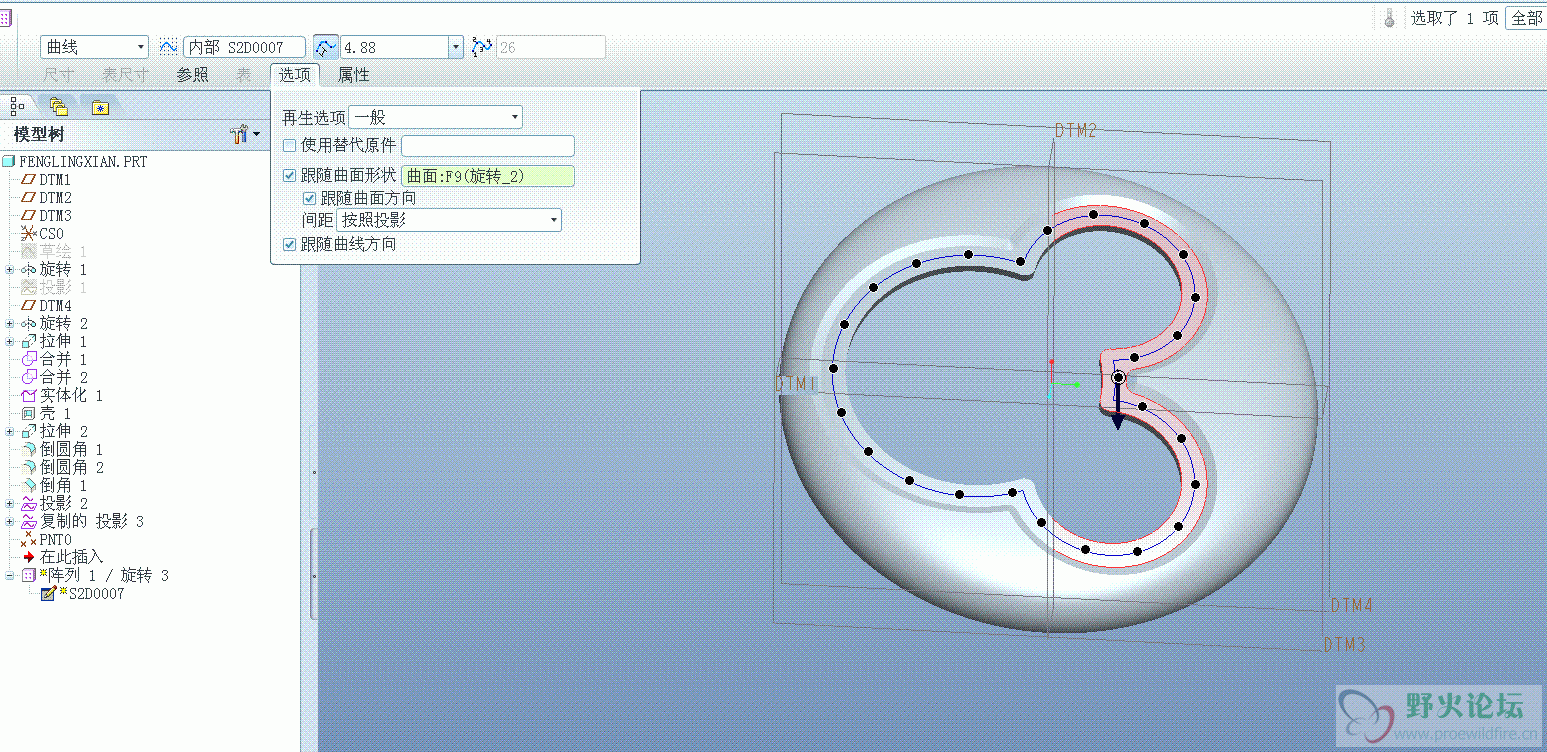The width and height of the screenshot is (1547, 752).
Task: Open the 全部 selection filter dropdown
Action: [x=1526, y=18]
